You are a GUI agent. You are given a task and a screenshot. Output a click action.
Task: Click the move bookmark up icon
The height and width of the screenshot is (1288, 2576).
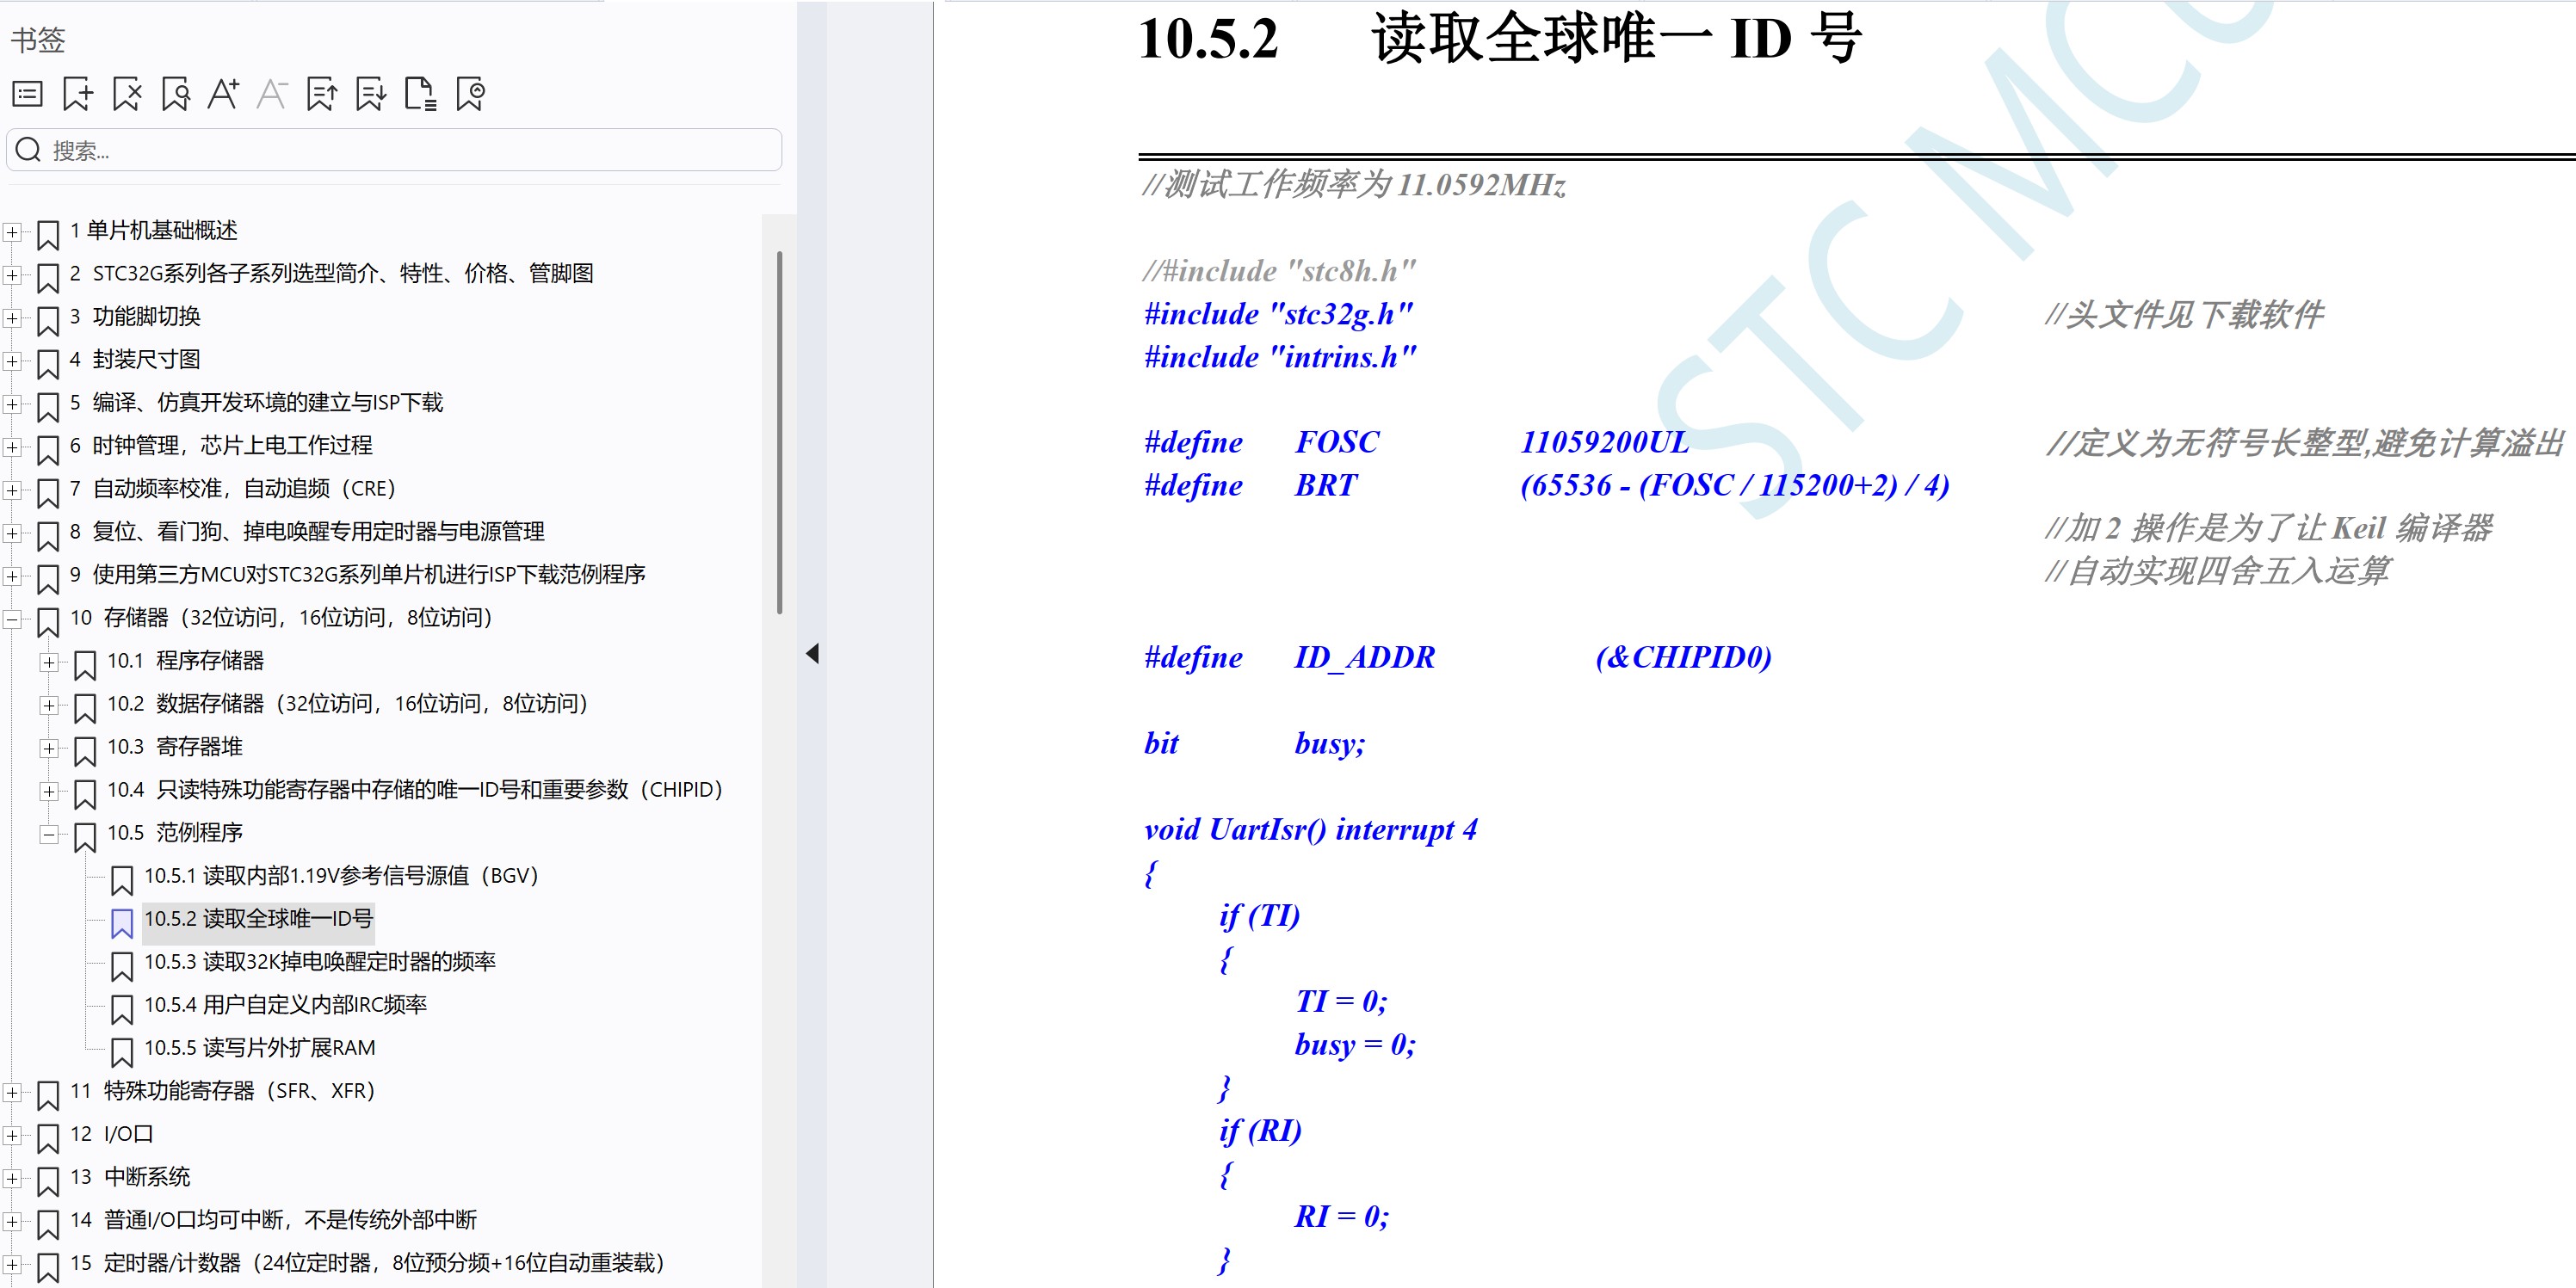321,95
